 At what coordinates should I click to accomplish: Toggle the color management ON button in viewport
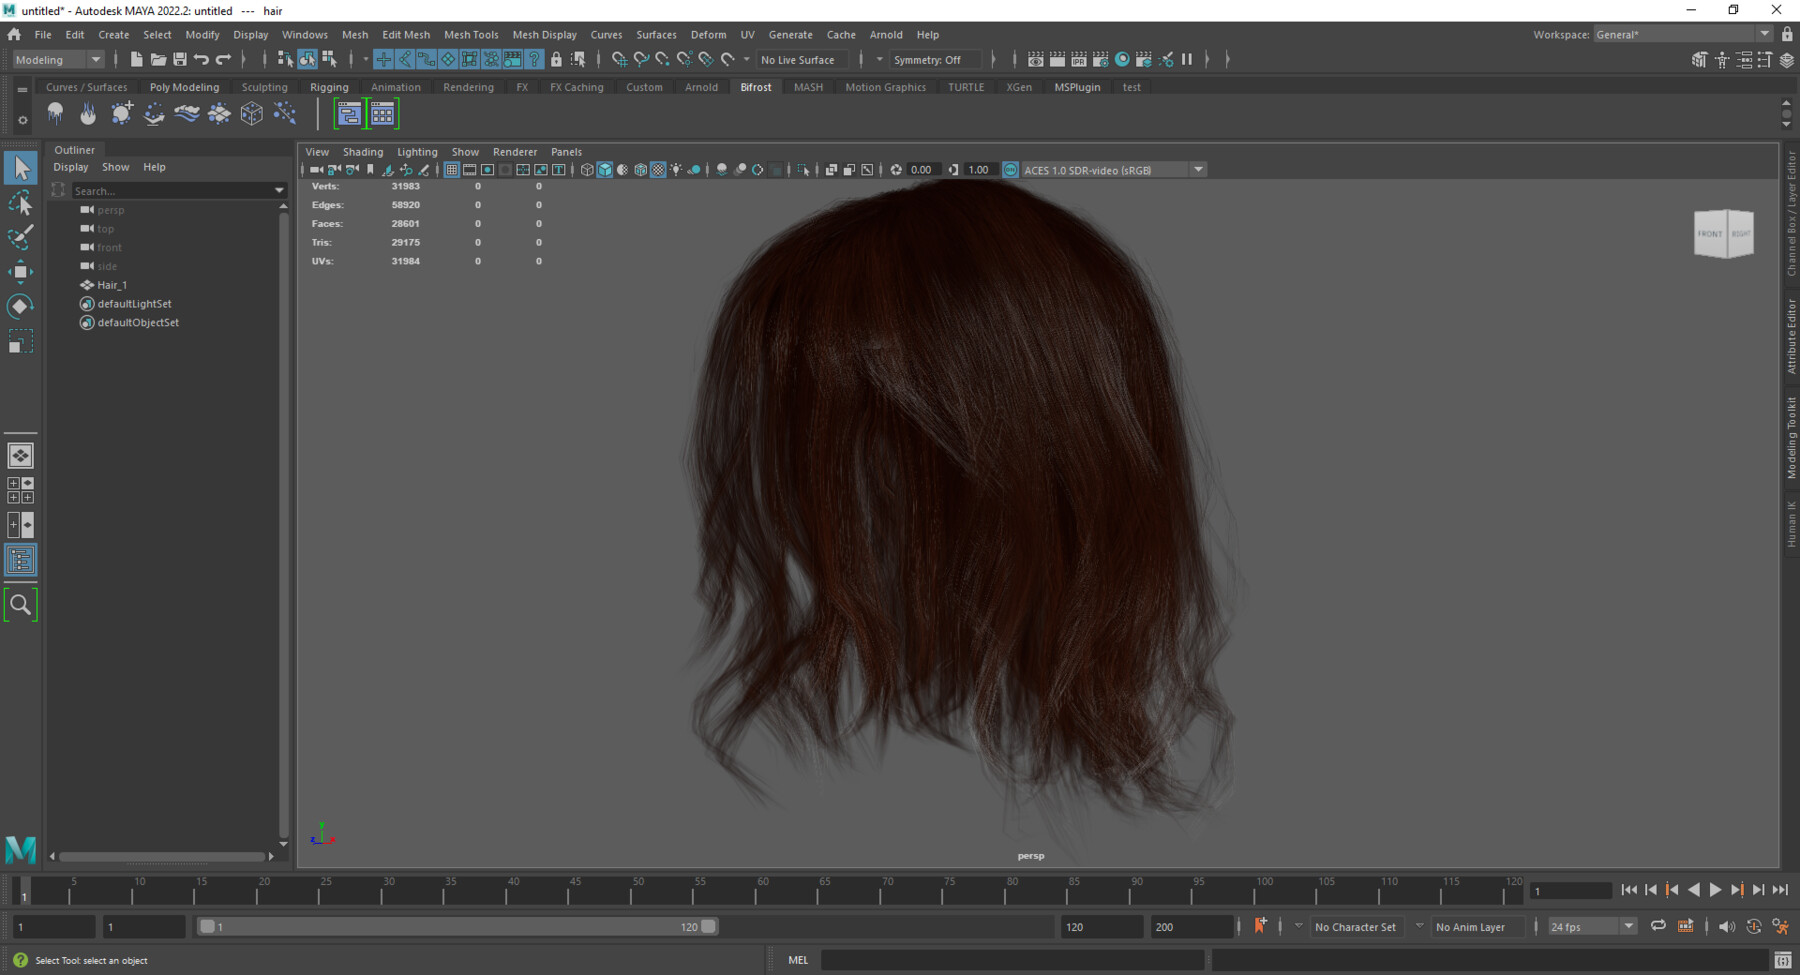click(x=1010, y=170)
